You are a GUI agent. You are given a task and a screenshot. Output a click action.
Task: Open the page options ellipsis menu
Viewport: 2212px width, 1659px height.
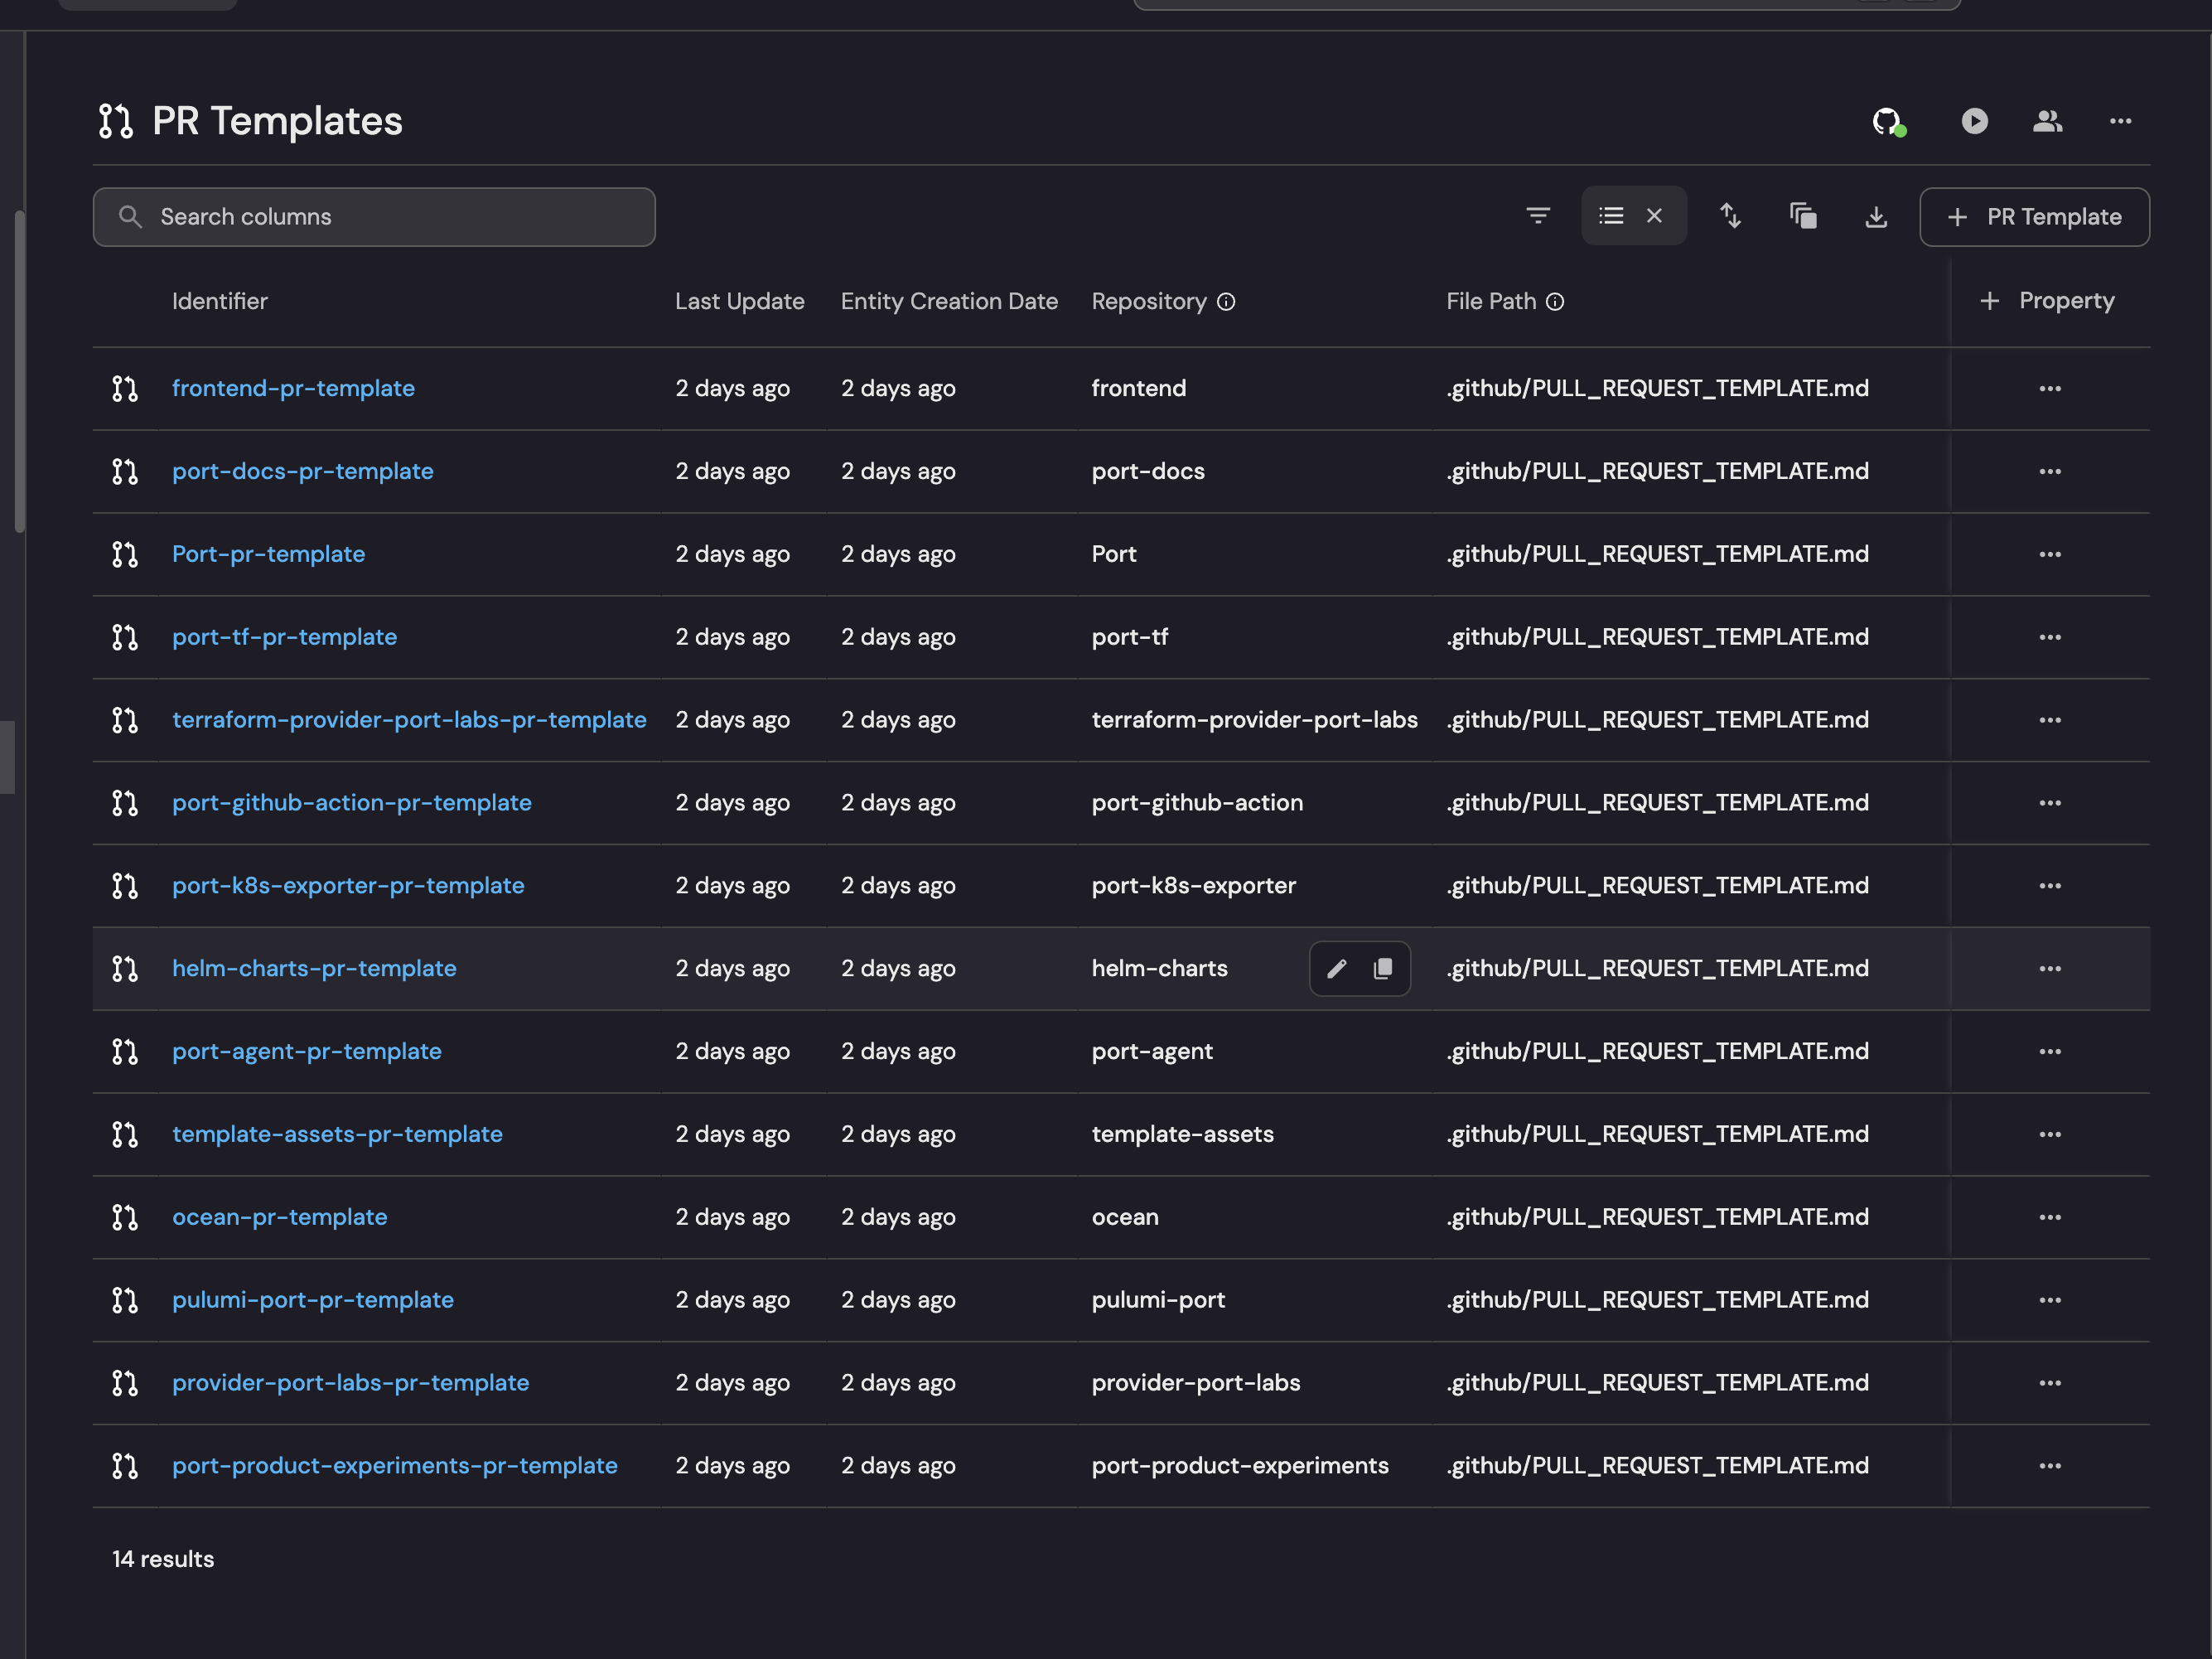click(2120, 121)
